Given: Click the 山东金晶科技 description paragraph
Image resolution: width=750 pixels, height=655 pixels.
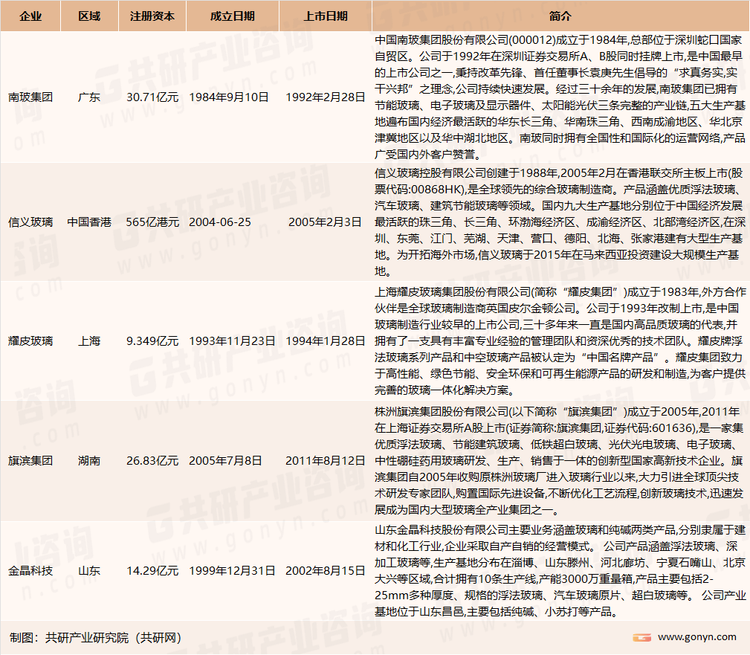Looking at the screenshot, I should 560,571.
